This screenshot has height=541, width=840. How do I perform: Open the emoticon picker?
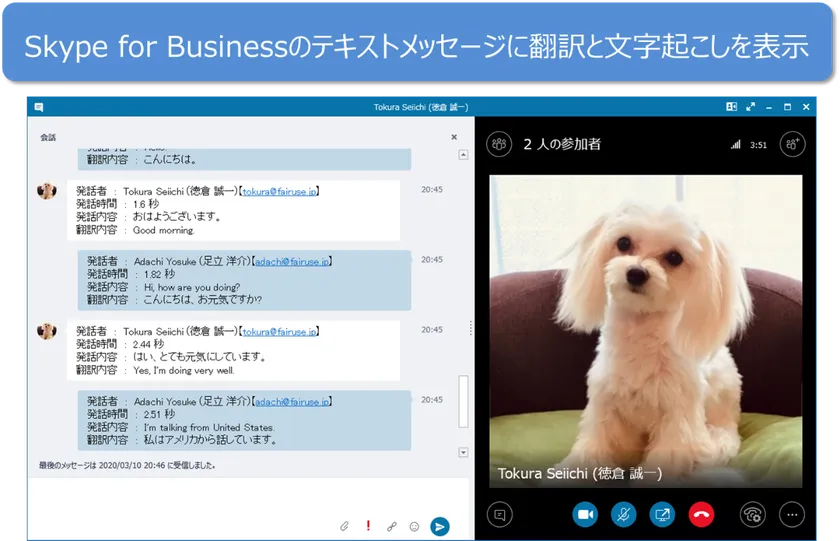[414, 527]
